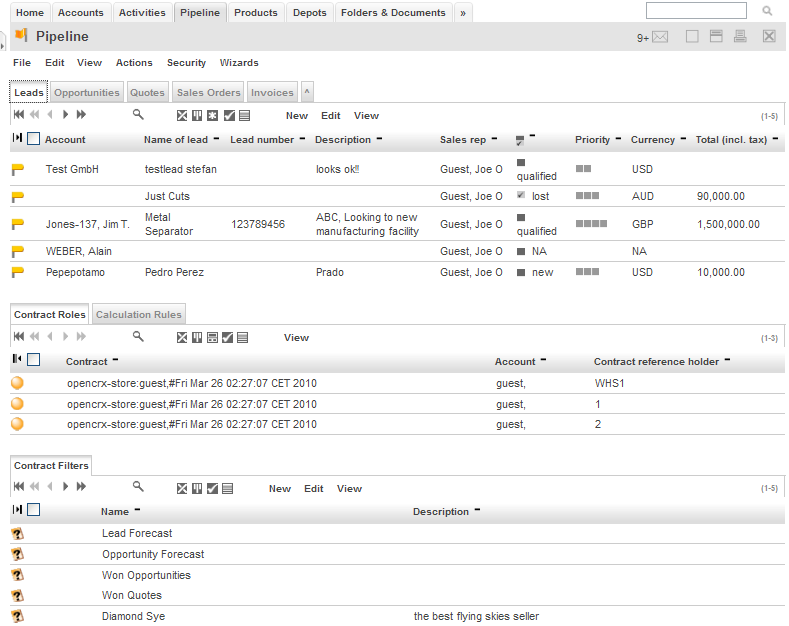Toggle select-all checkbox in Leads grid header
This screenshot has height=626, width=789.
[33, 138]
